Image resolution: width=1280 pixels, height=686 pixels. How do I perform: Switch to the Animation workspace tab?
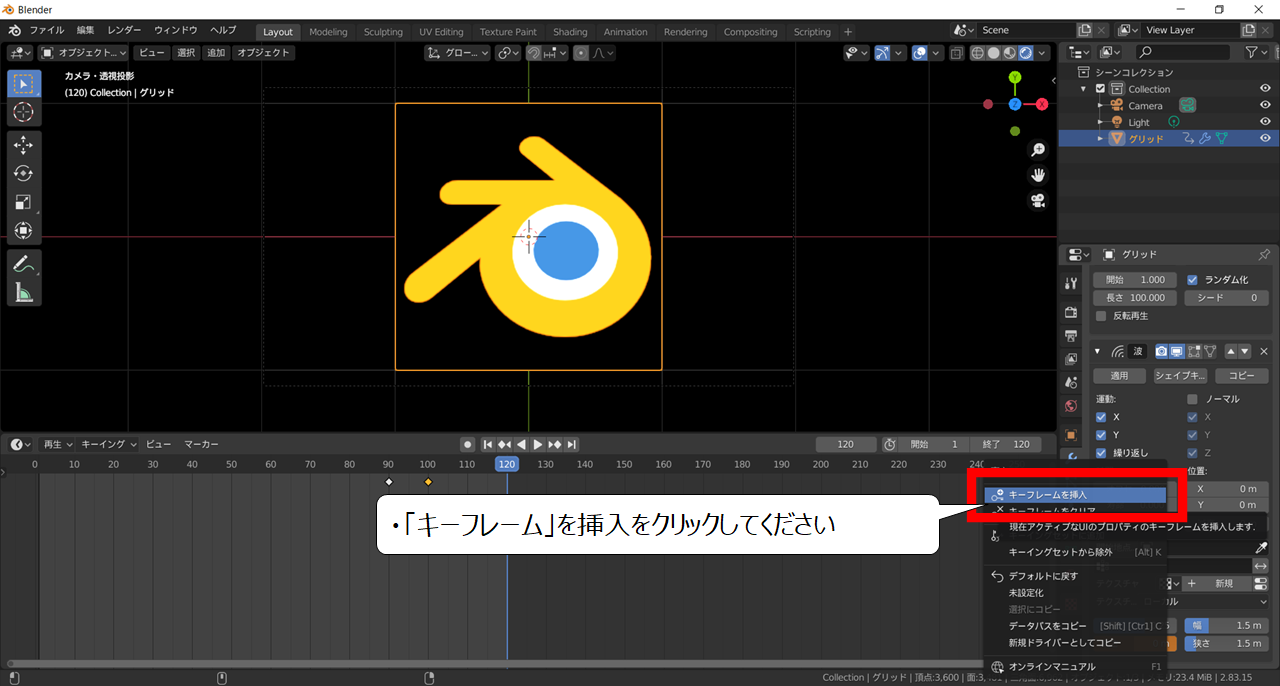coord(626,32)
